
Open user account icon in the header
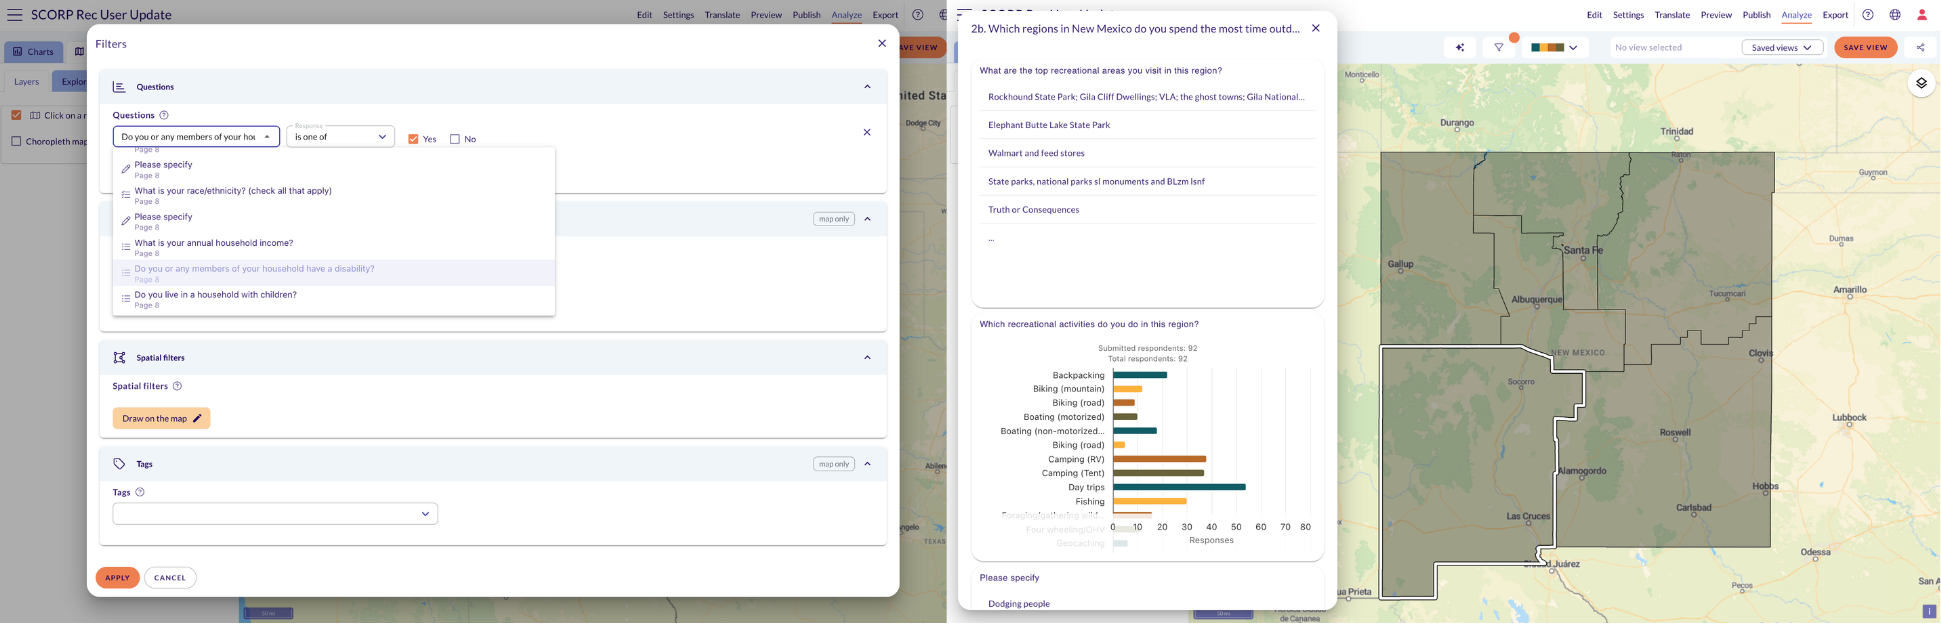point(1922,15)
